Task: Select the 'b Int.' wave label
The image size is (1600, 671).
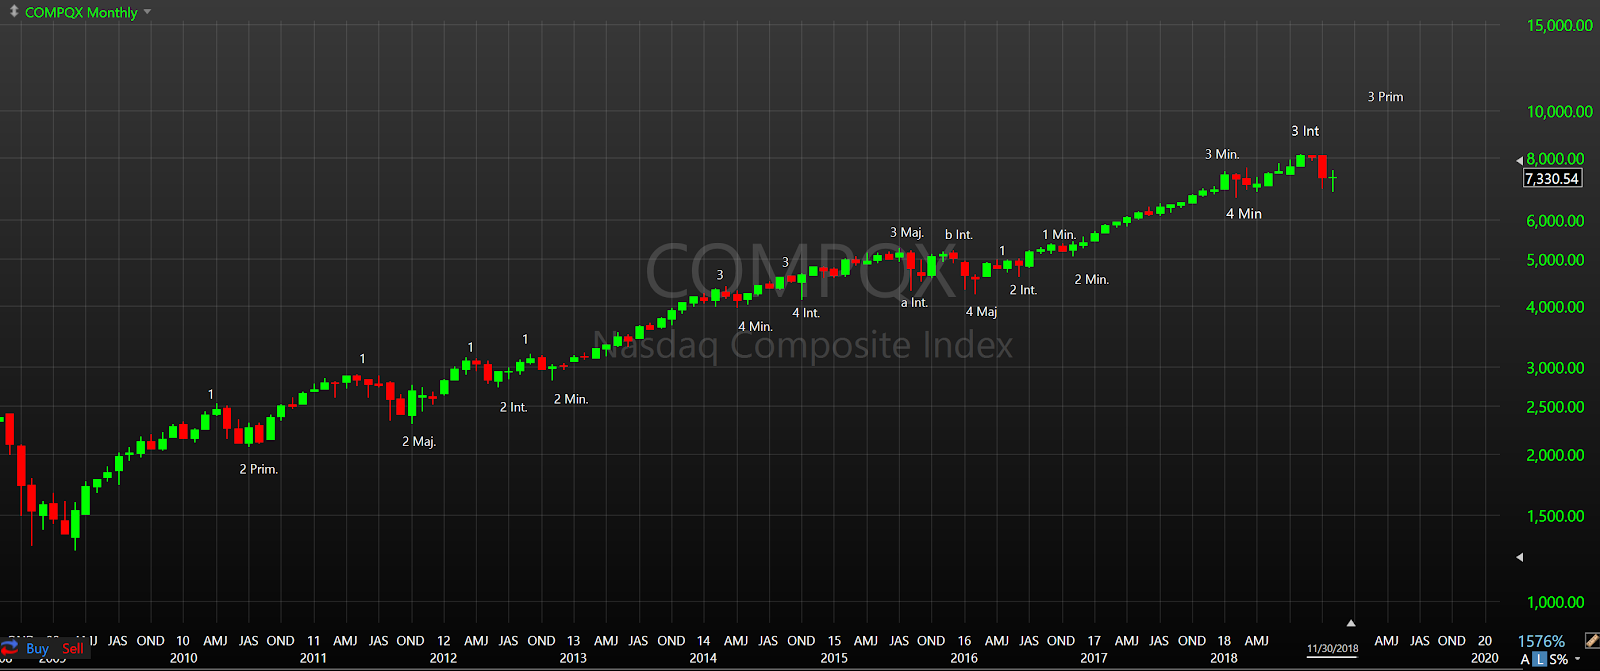Action: coord(958,234)
